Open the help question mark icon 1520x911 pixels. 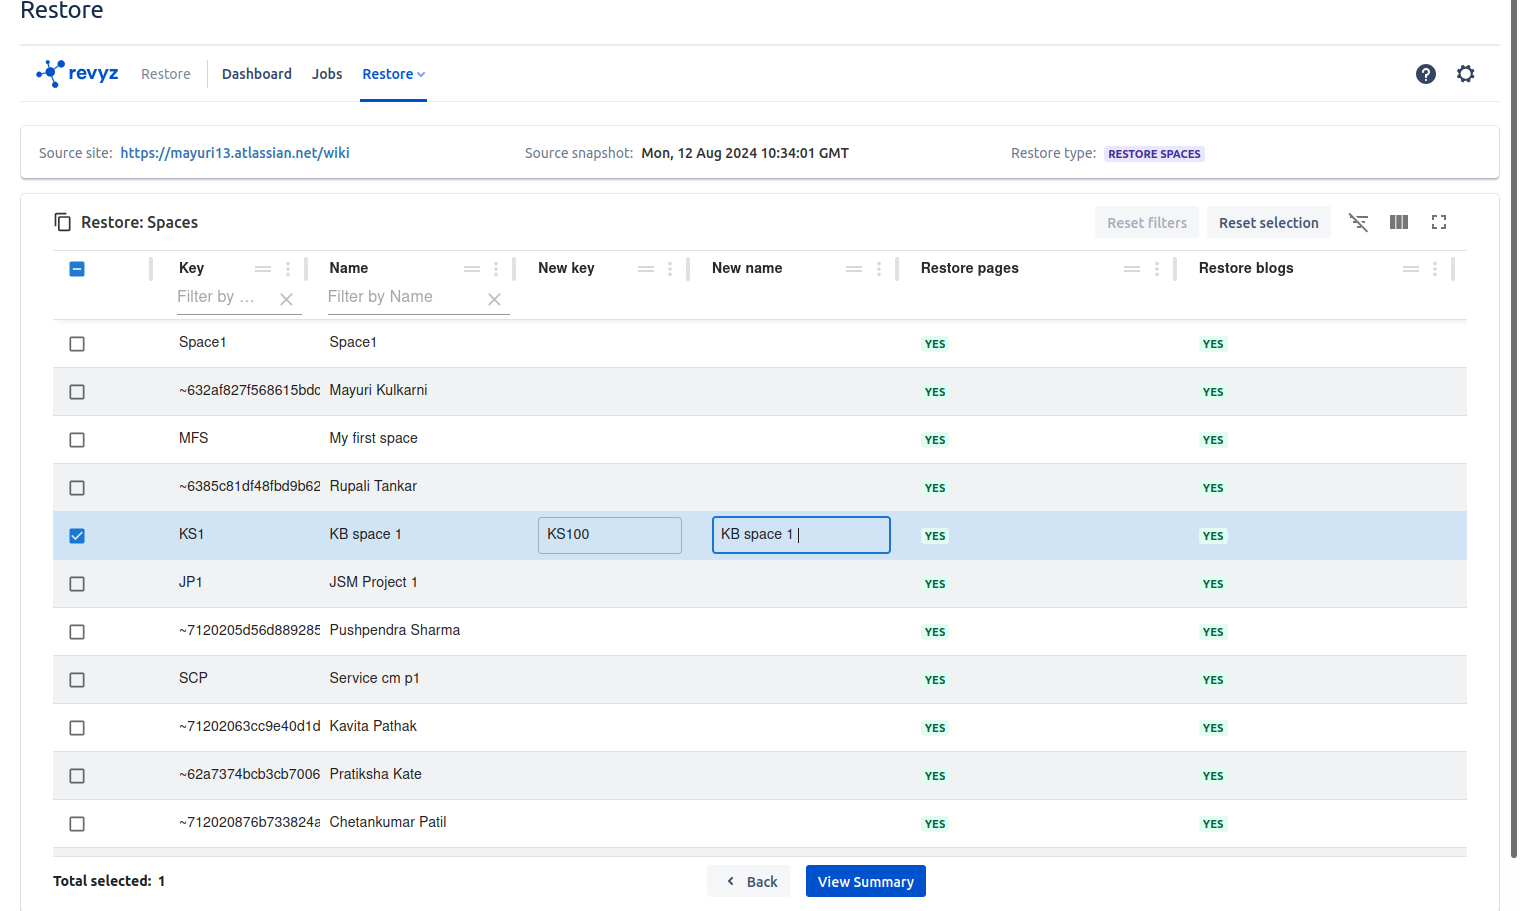[1425, 74]
